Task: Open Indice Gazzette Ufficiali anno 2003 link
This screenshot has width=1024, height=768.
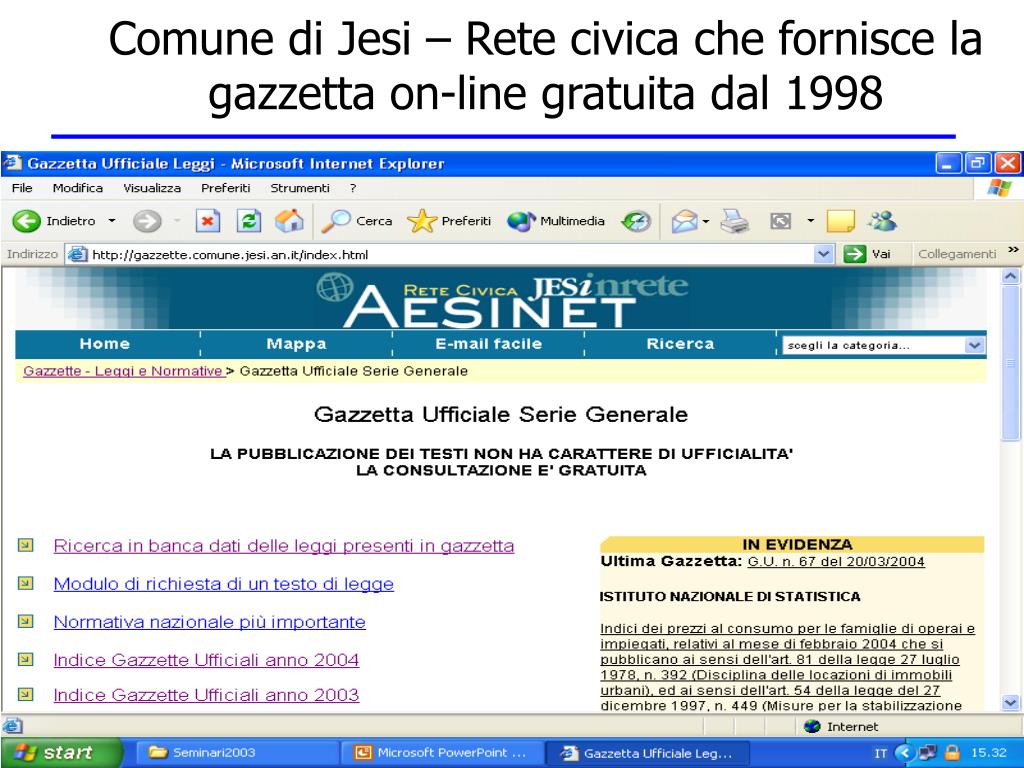Action: [206, 695]
